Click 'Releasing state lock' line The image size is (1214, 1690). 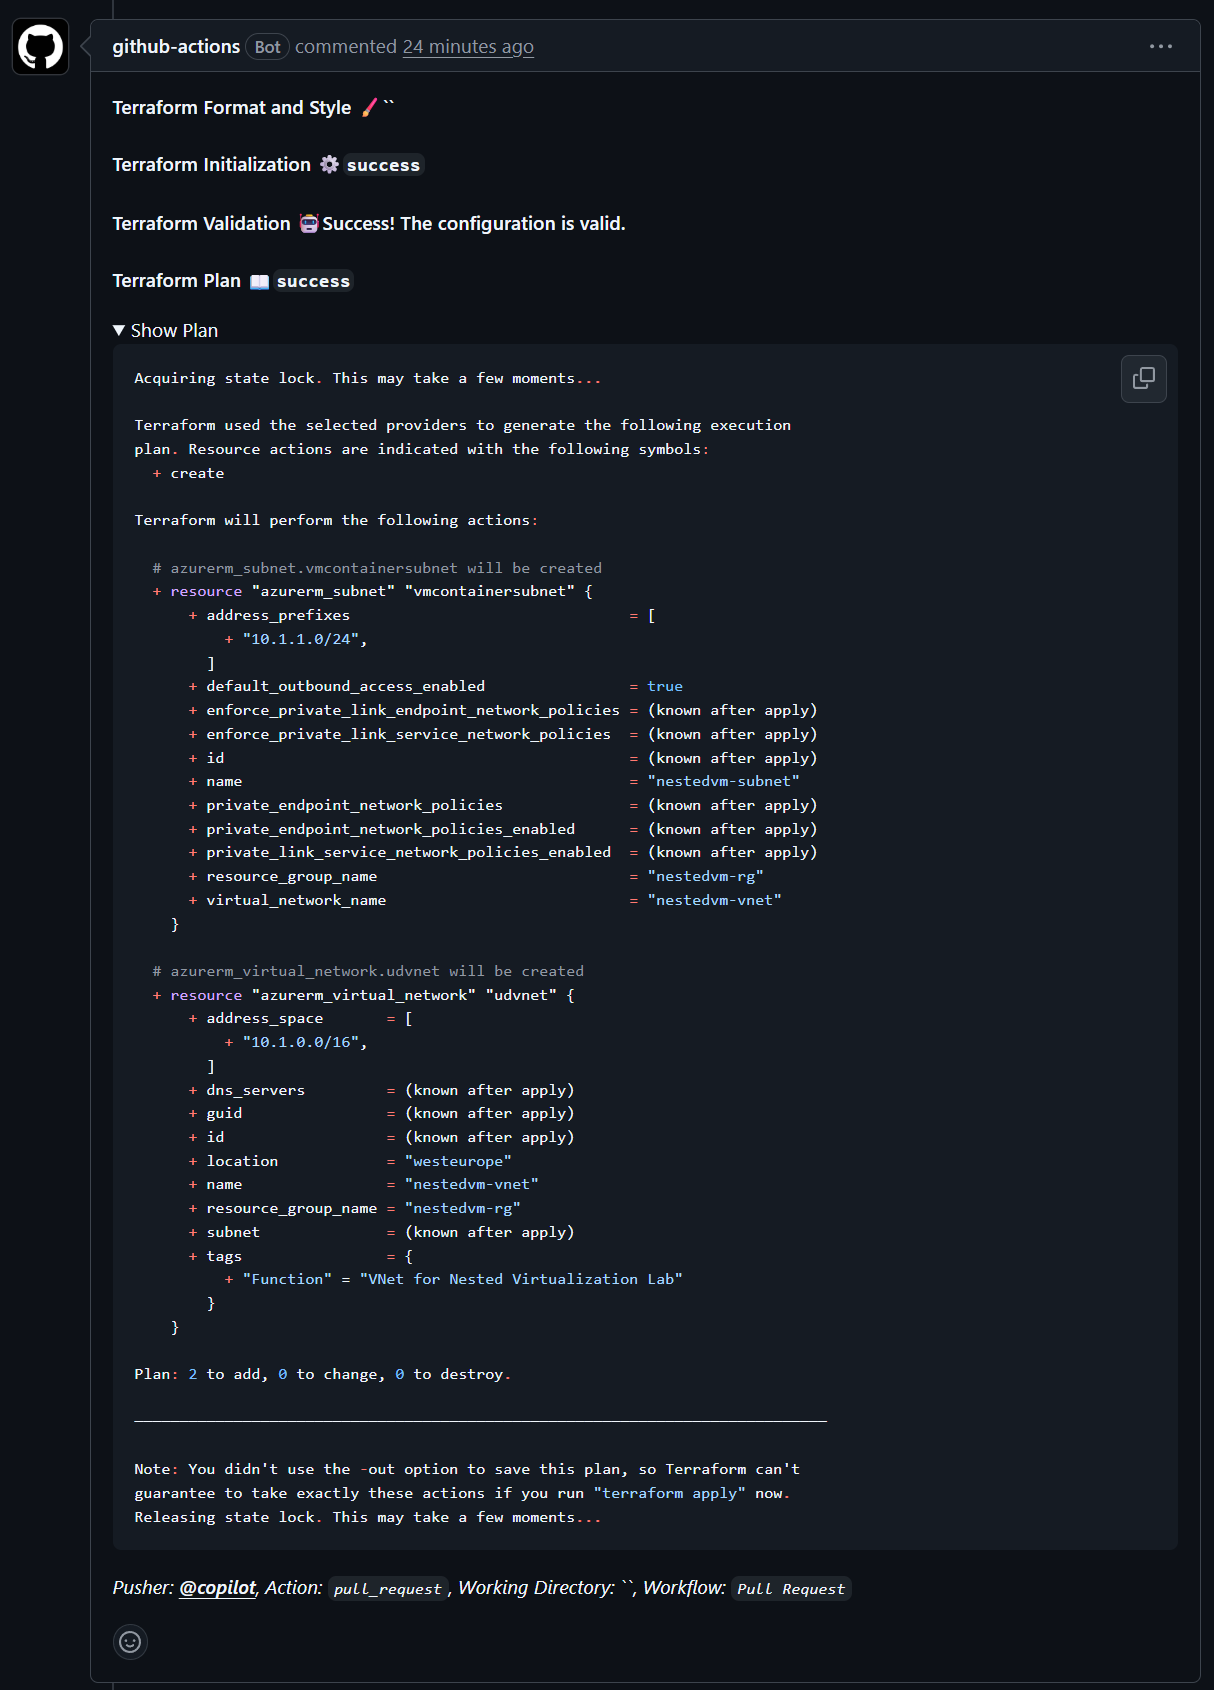[x=368, y=1517]
